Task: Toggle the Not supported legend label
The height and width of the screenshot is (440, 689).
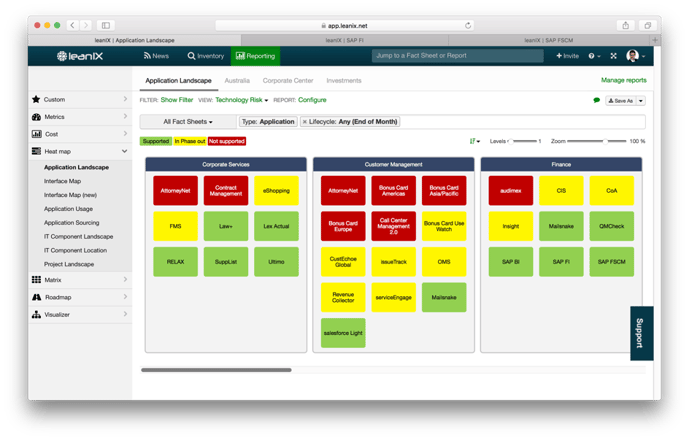Action: [x=227, y=141]
